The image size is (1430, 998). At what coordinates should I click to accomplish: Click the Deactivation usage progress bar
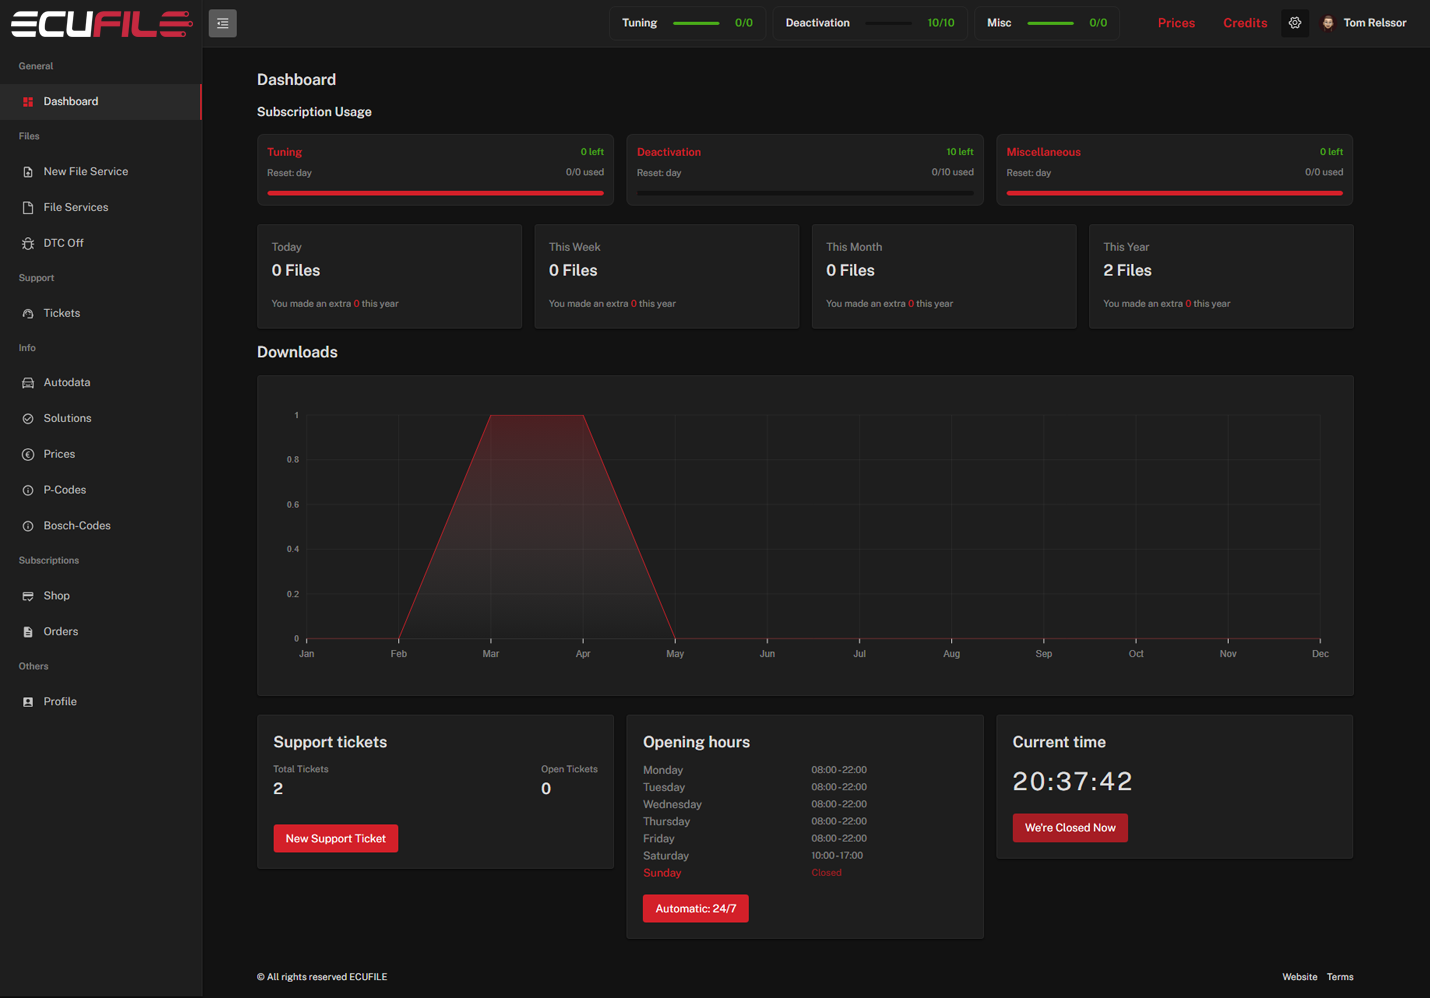pyautogui.click(x=804, y=193)
